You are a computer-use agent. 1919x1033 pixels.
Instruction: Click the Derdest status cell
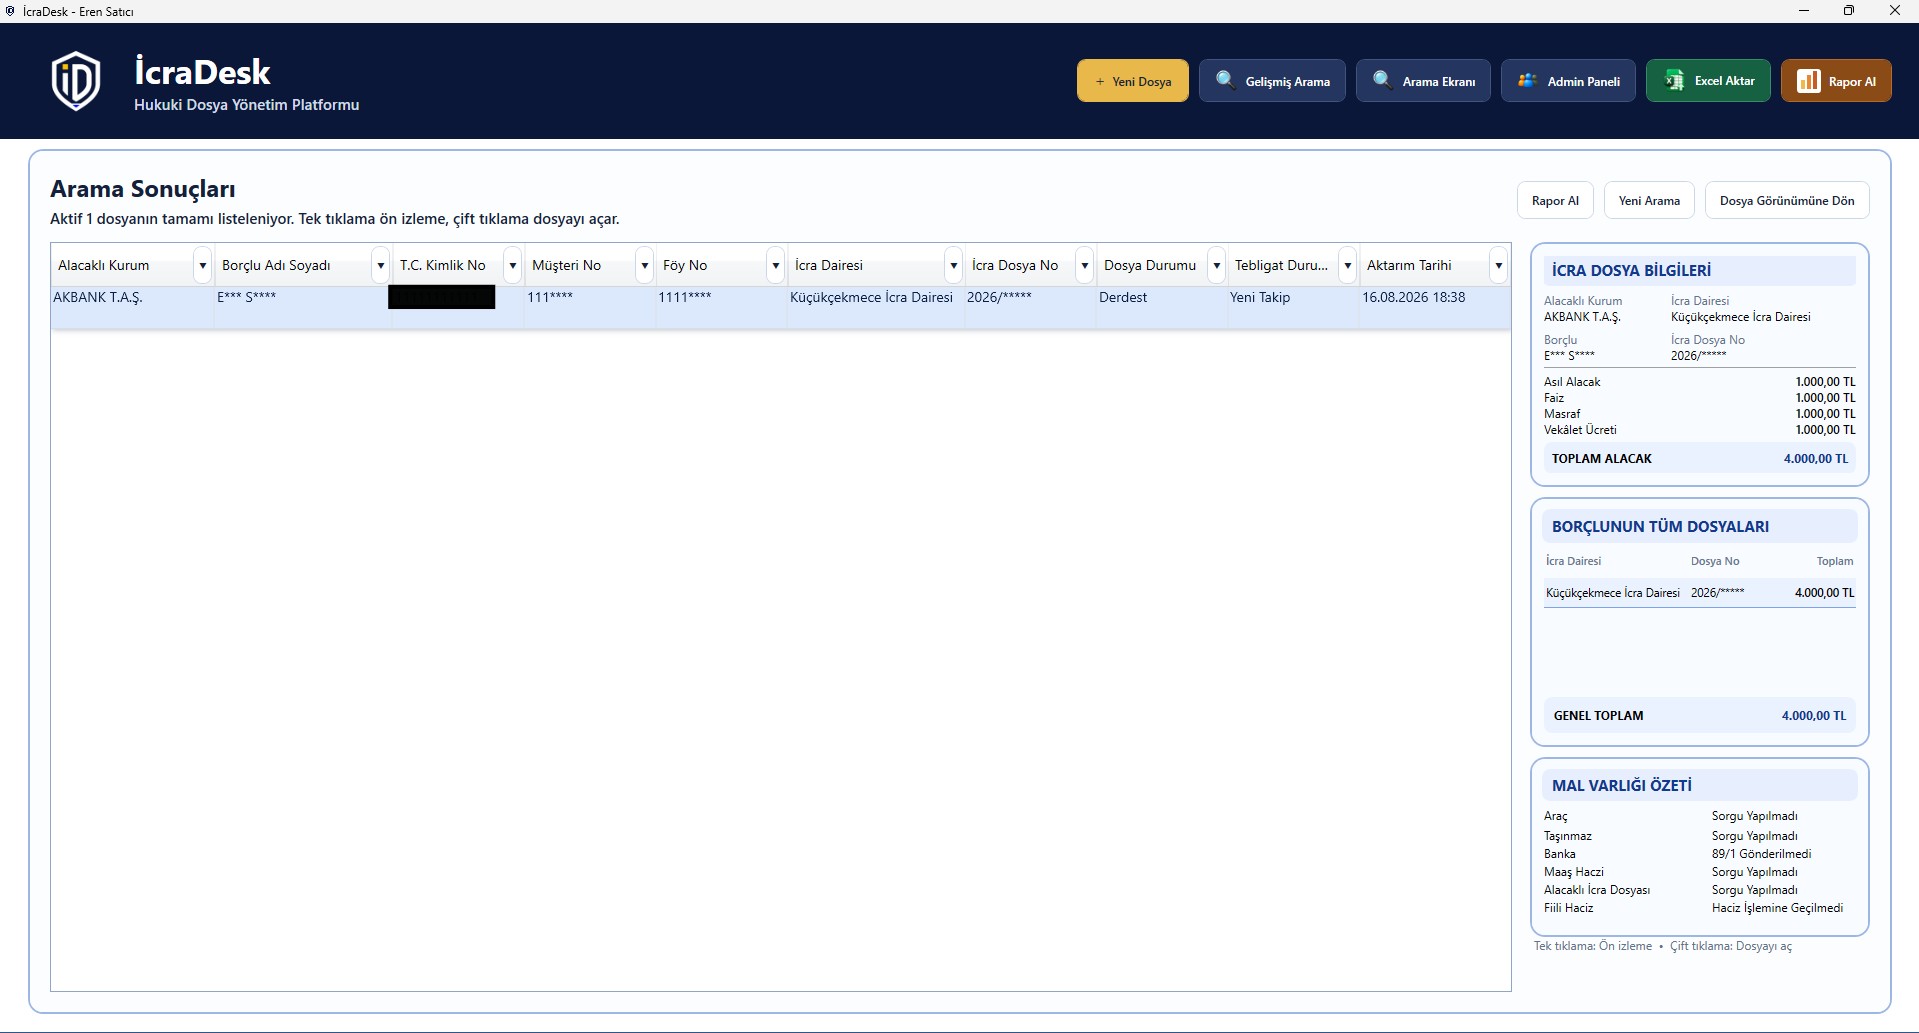1162,307
